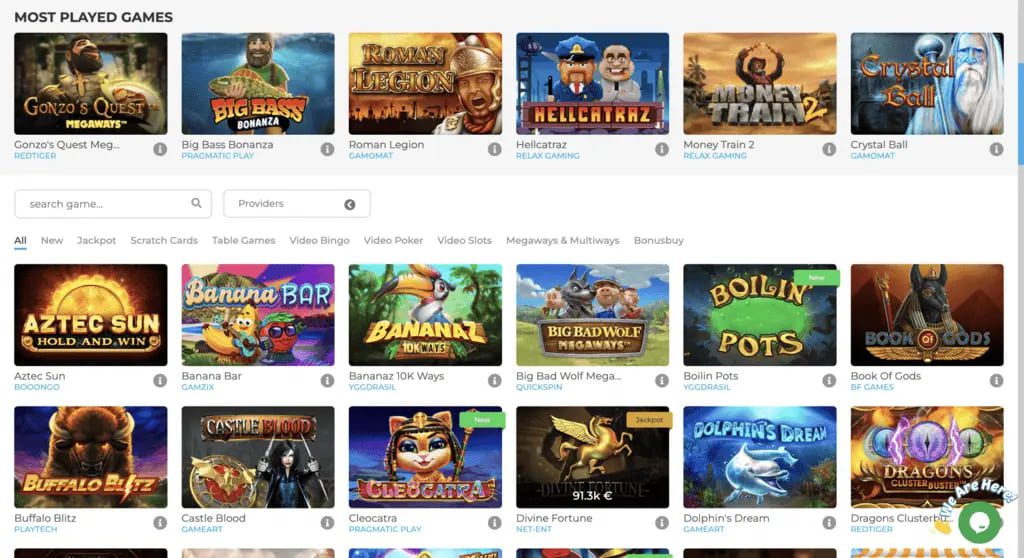Screen dimensions: 1024x558
Task: Click the Hellcatraz info icon
Action: click(662, 149)
